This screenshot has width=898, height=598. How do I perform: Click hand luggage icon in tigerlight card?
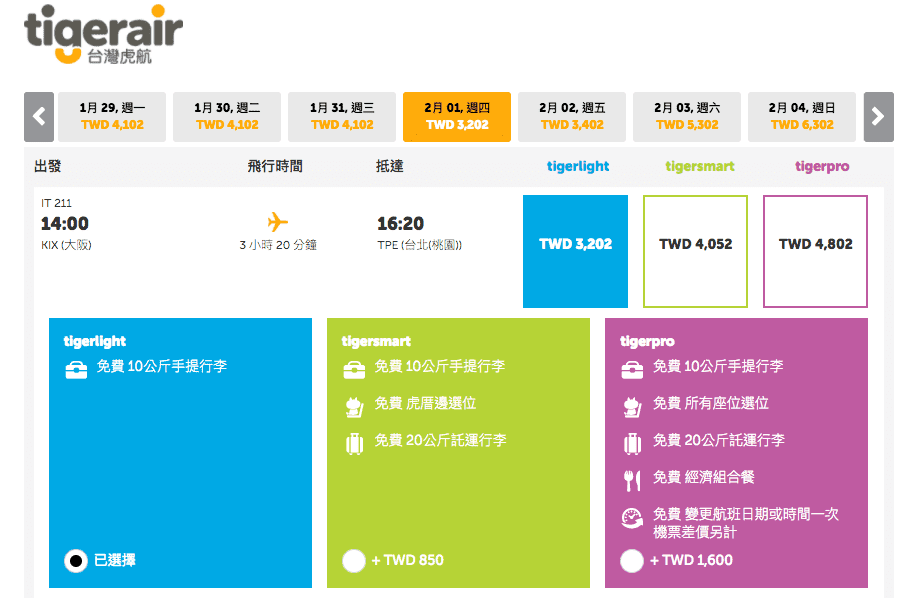tap(76, 369)
